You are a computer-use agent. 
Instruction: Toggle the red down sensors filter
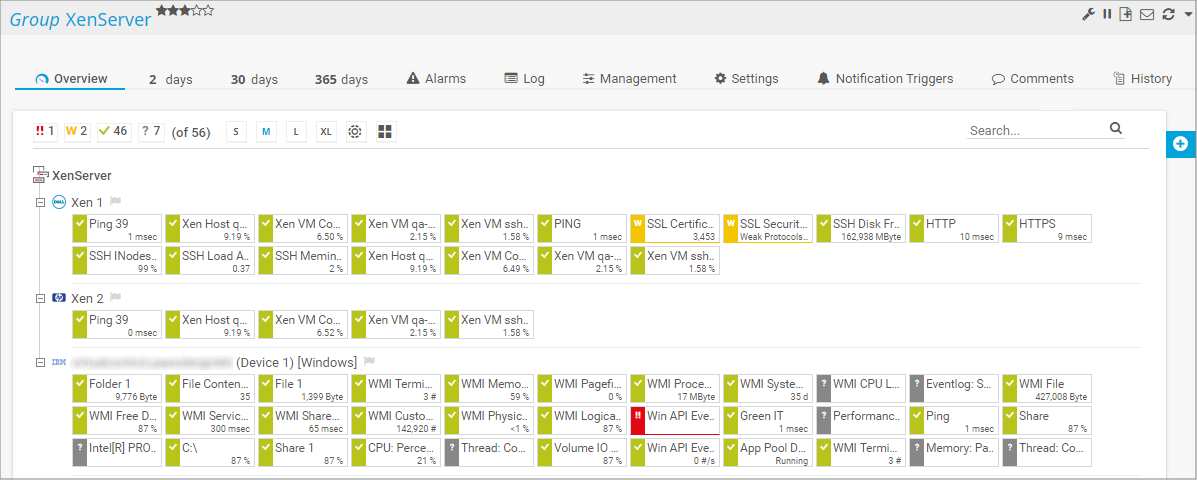pos(46,131)
